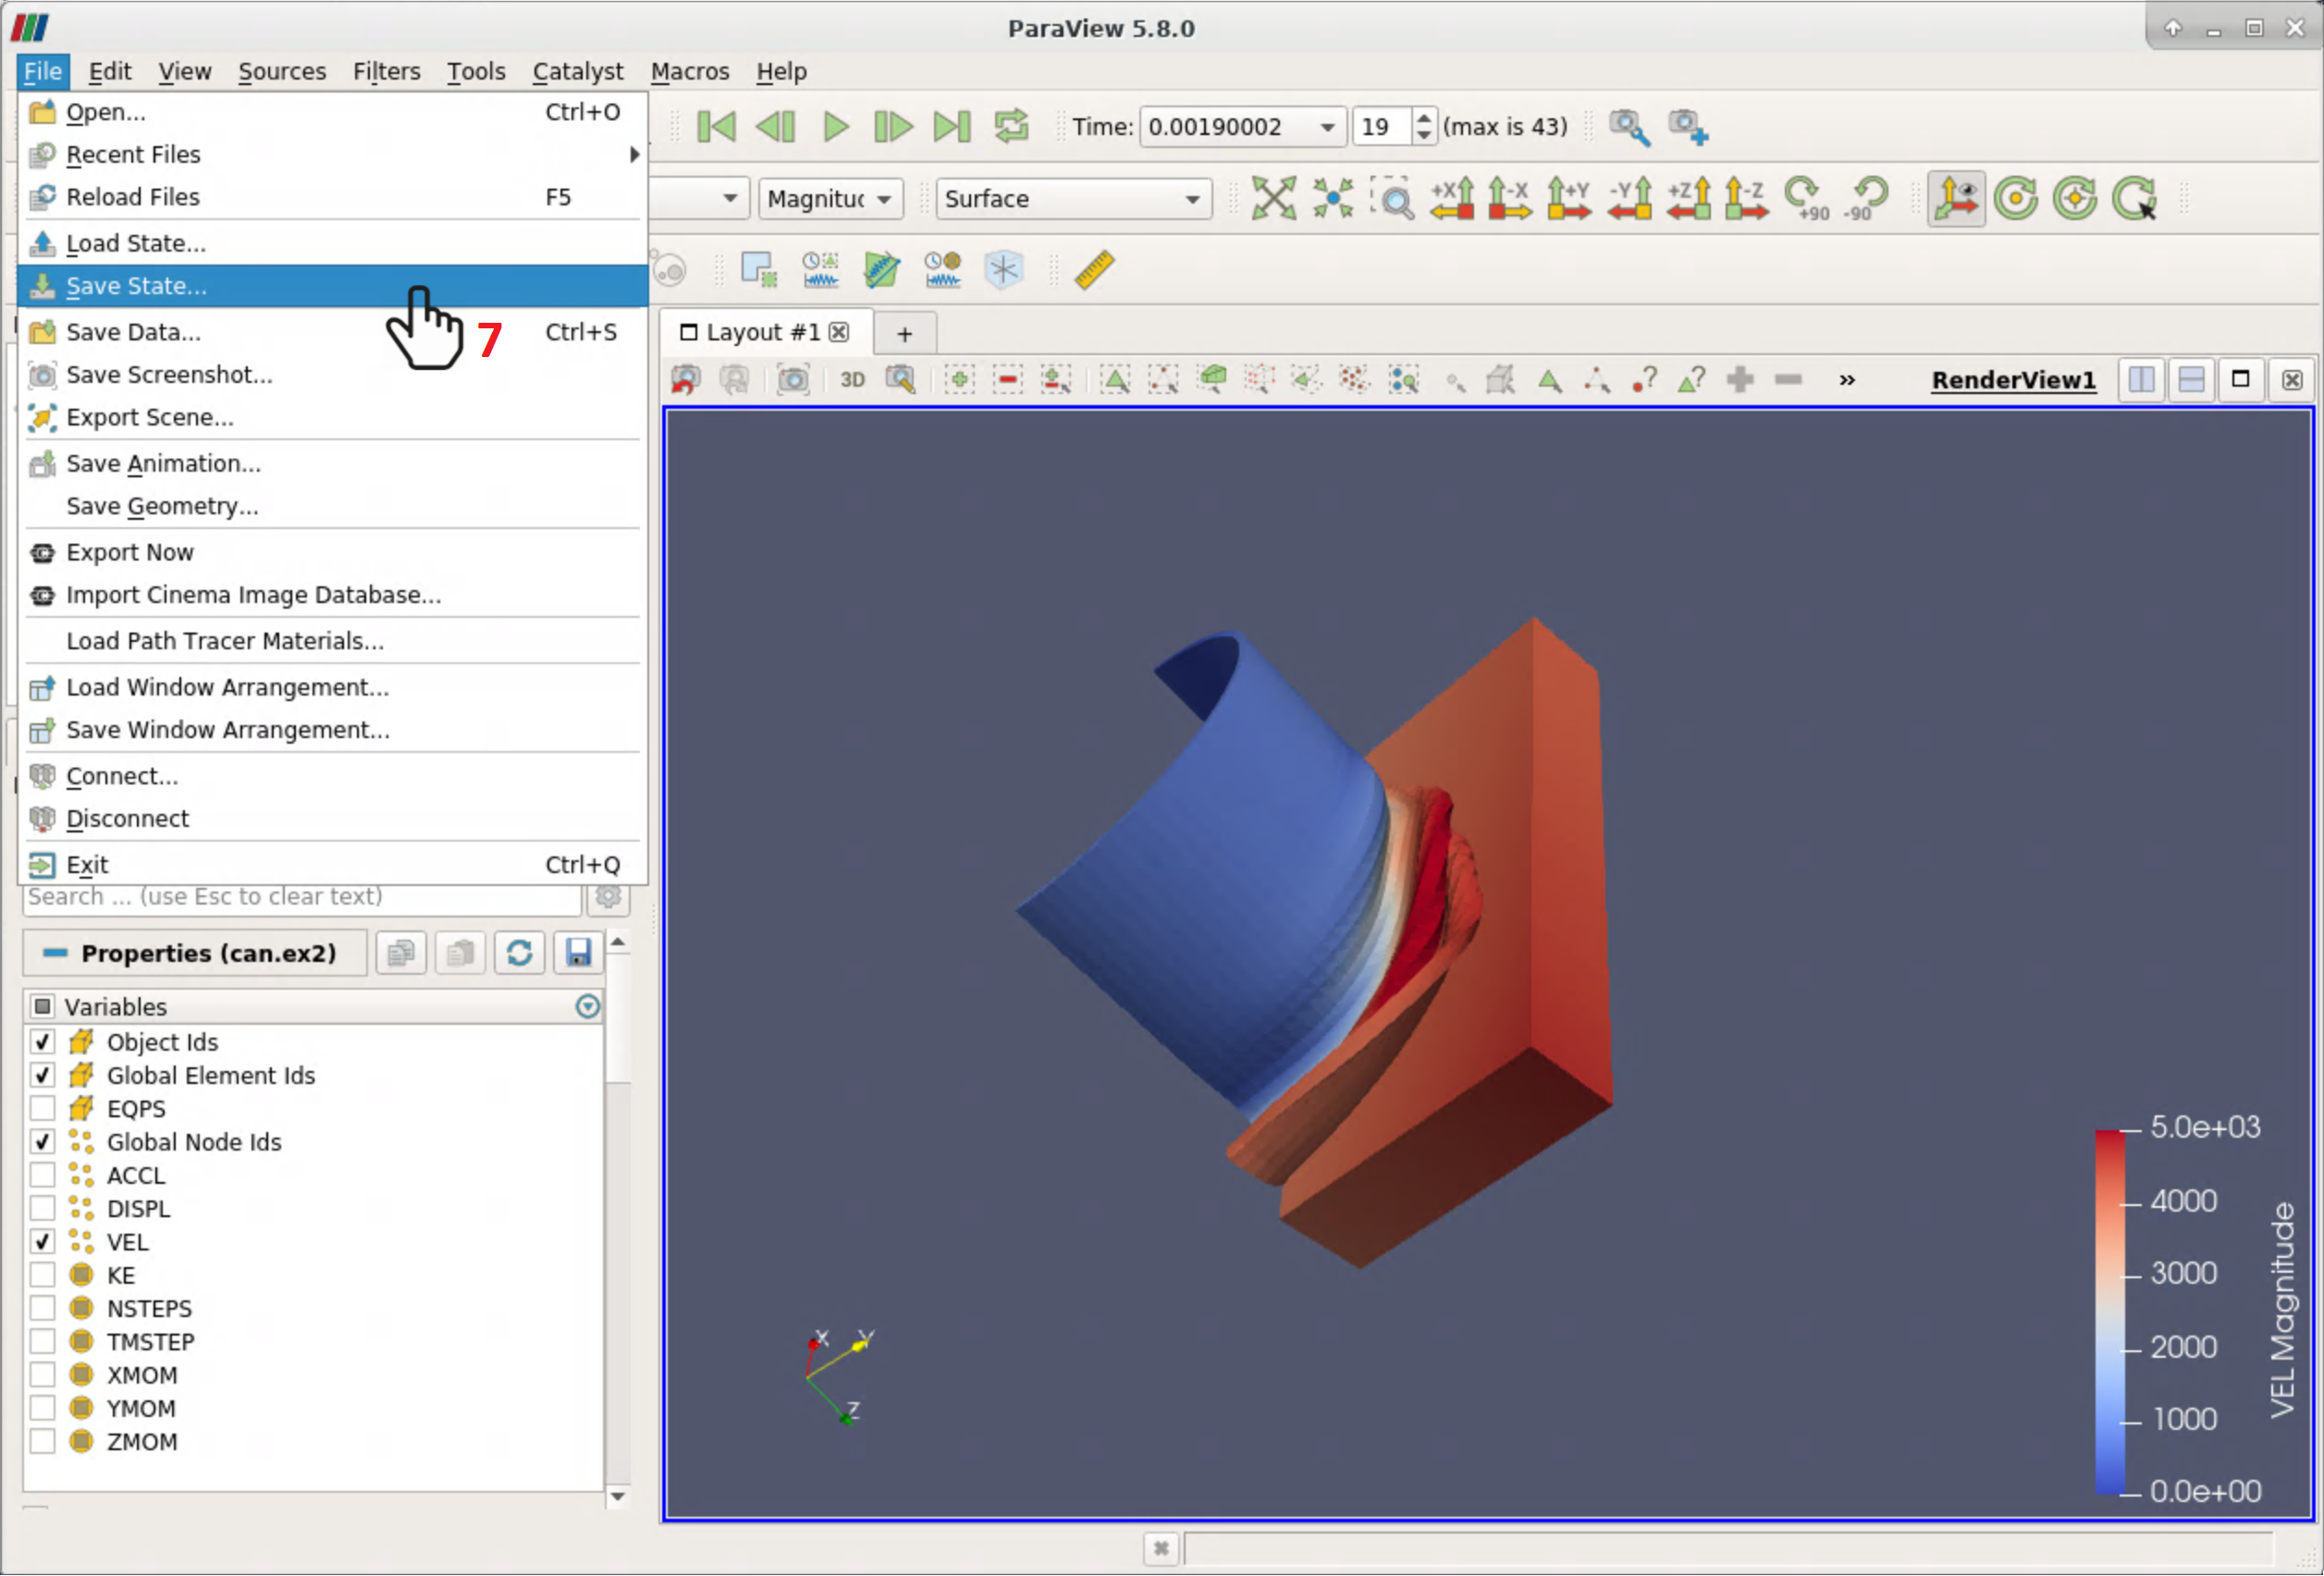The width and height of the screenshot is (2324, 1576).
Task: Step to next frame
Action: 893,127
